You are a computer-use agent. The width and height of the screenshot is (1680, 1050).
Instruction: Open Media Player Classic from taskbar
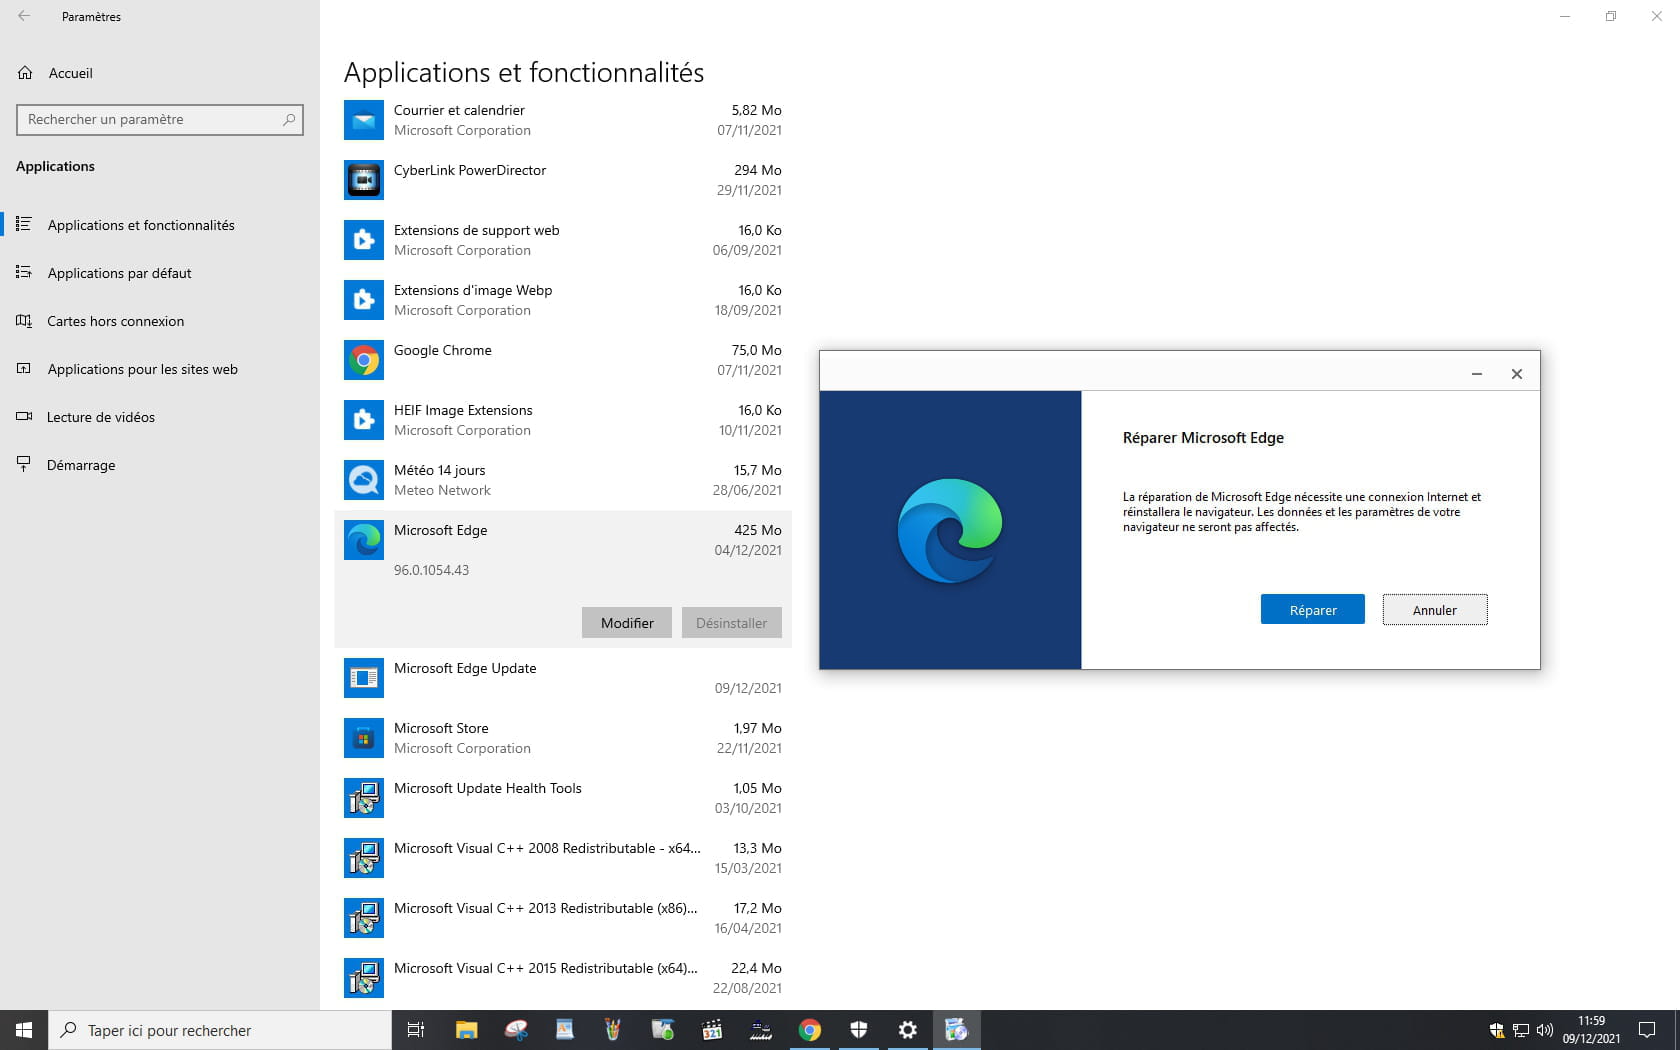[712, 1030]
